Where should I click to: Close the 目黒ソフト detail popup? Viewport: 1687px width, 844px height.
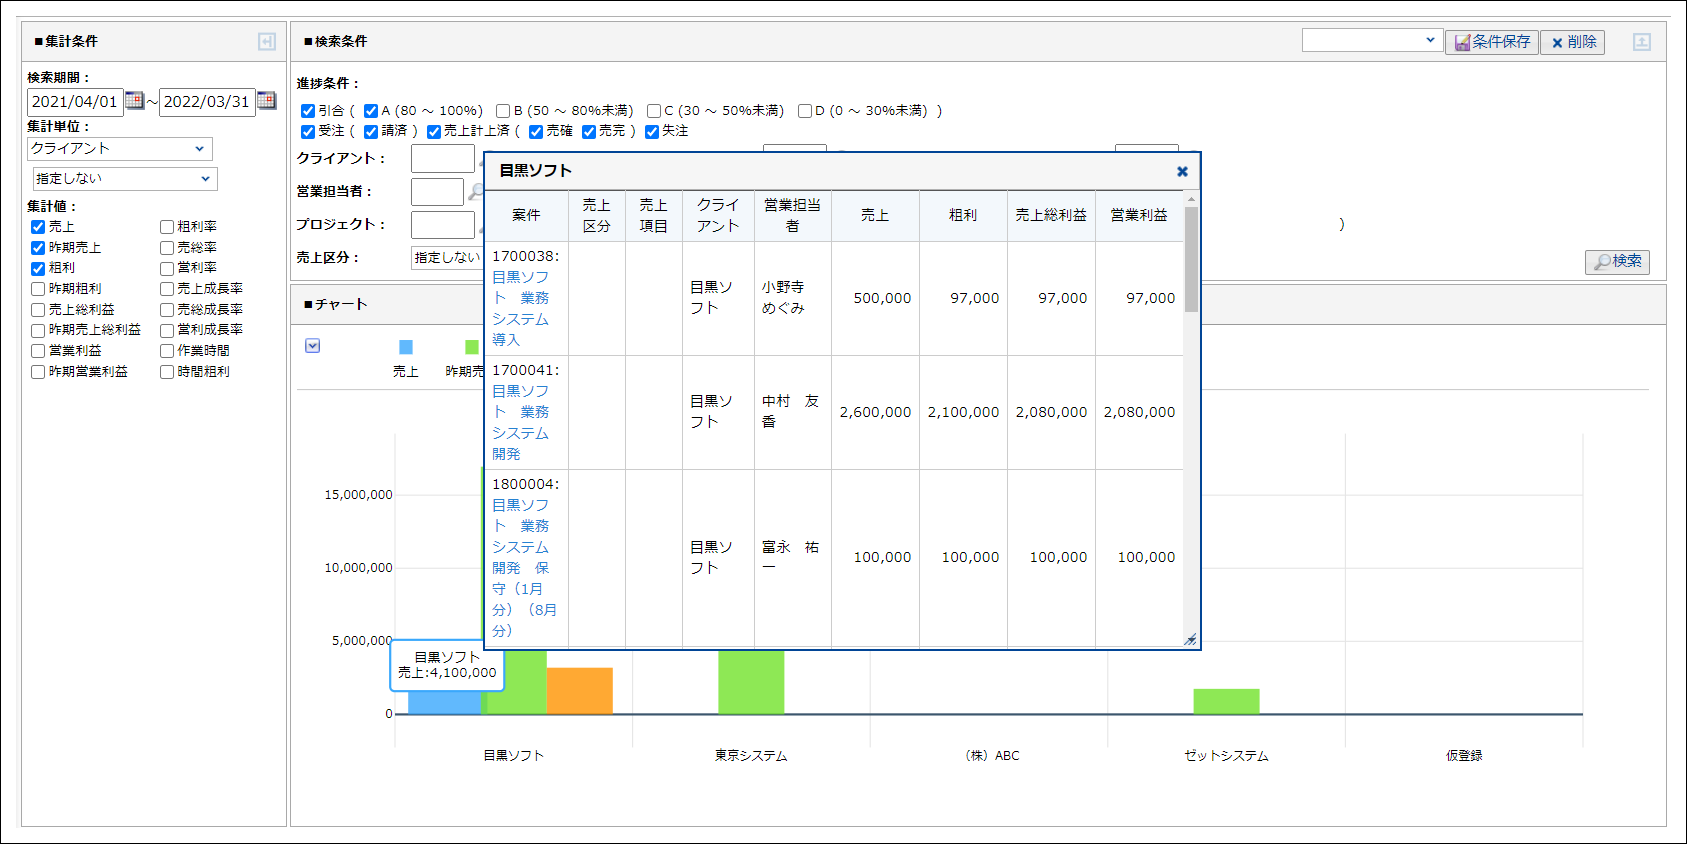[1182, 171]
